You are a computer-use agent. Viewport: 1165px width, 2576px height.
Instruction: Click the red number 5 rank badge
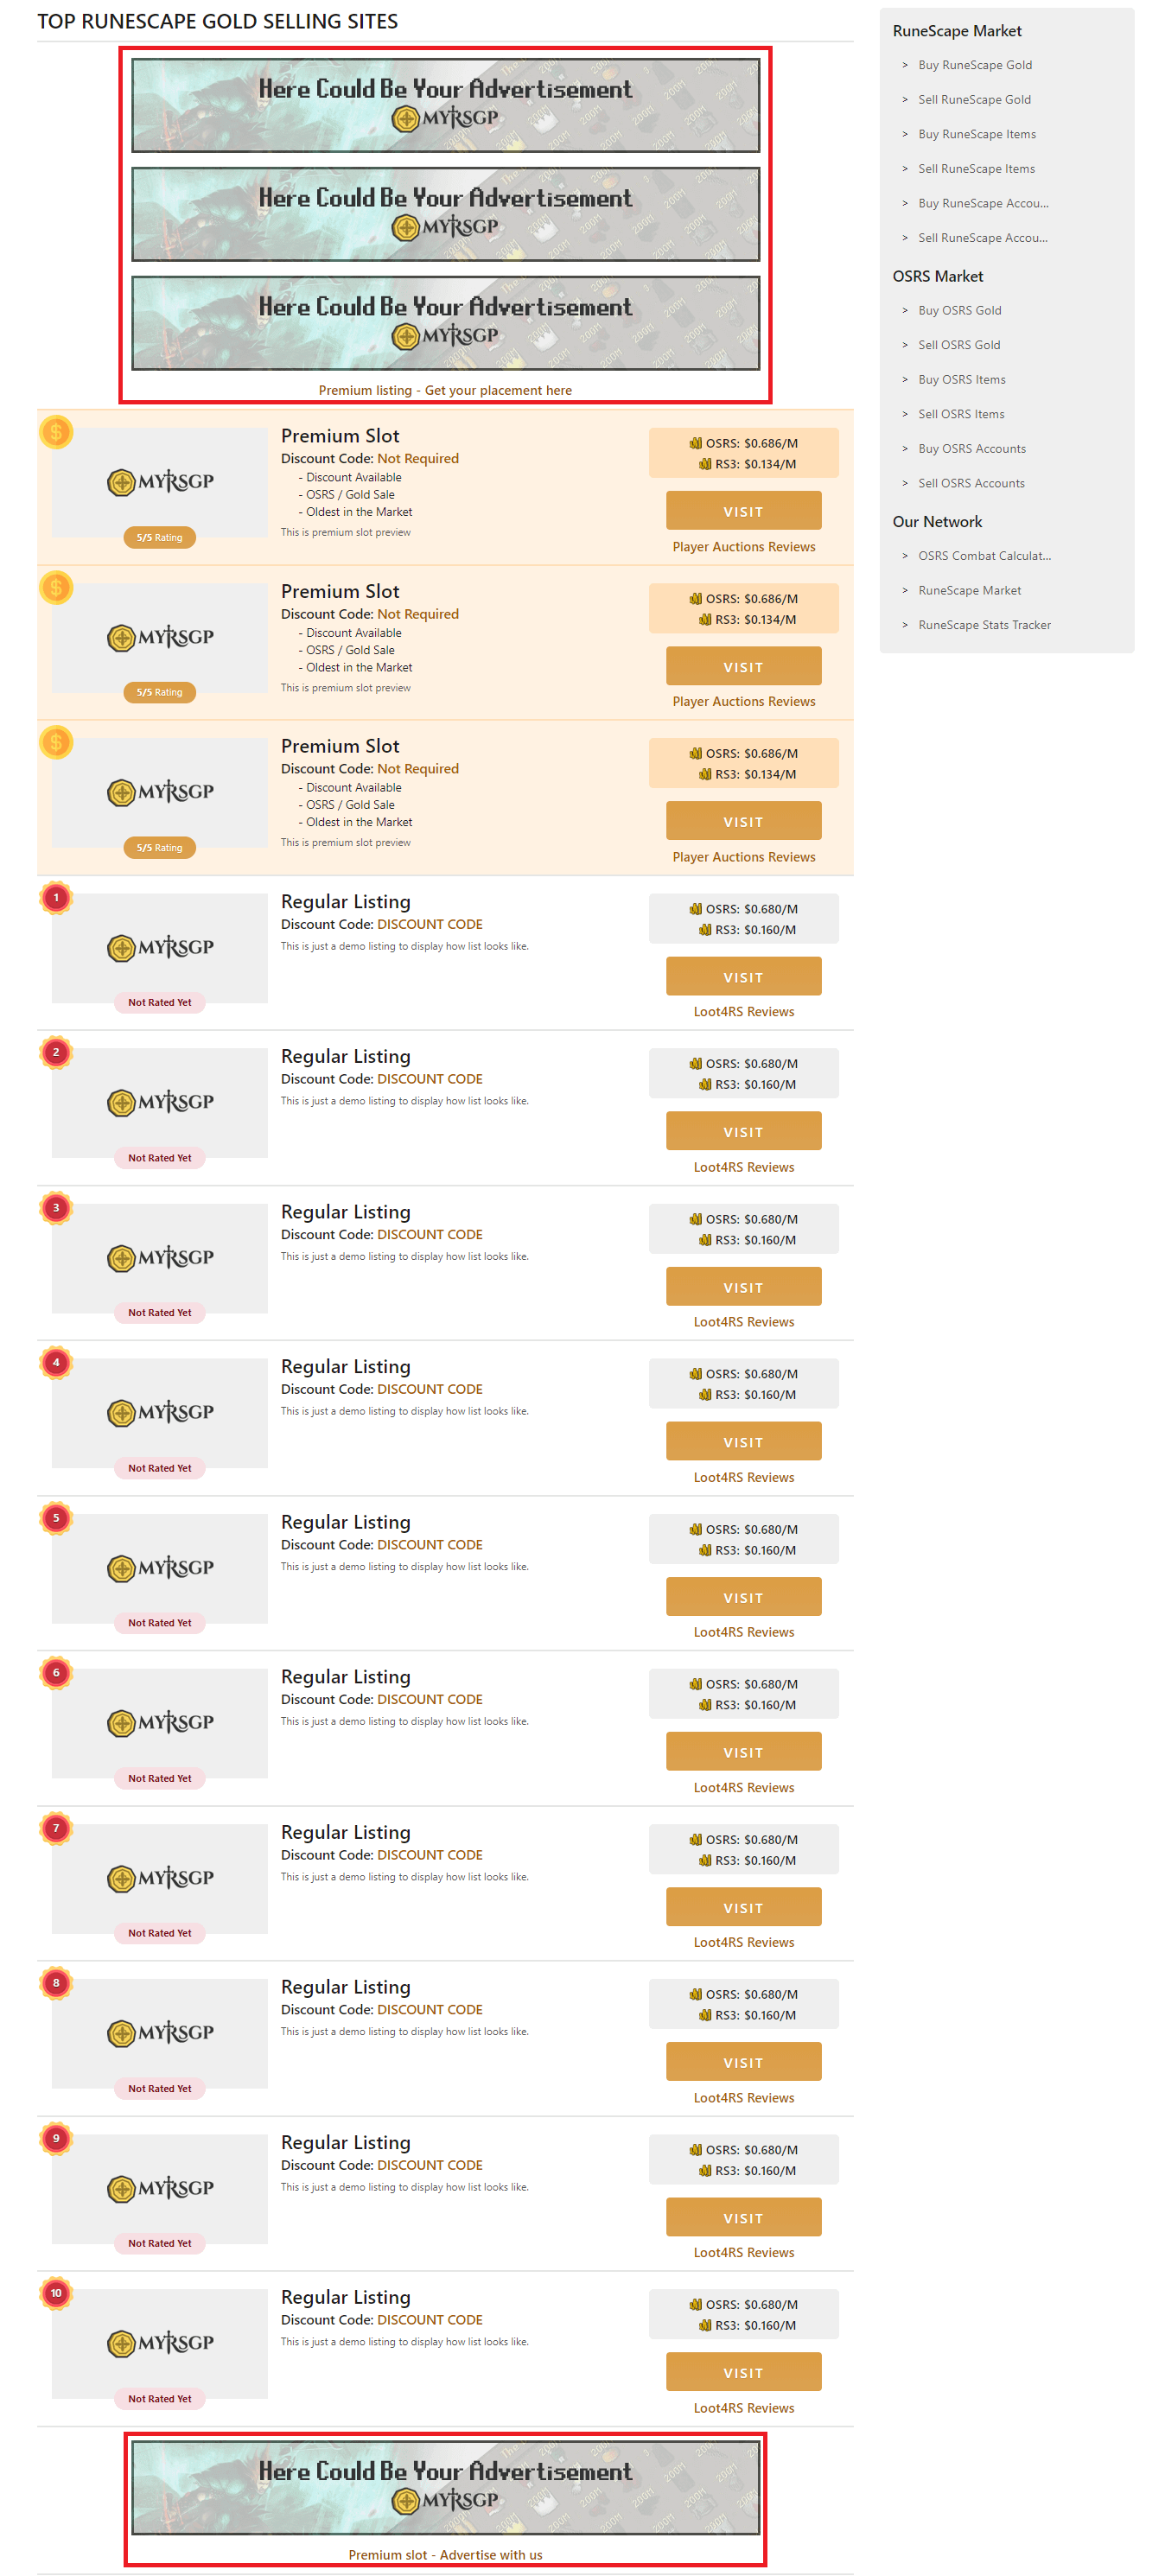[56, 1518]
